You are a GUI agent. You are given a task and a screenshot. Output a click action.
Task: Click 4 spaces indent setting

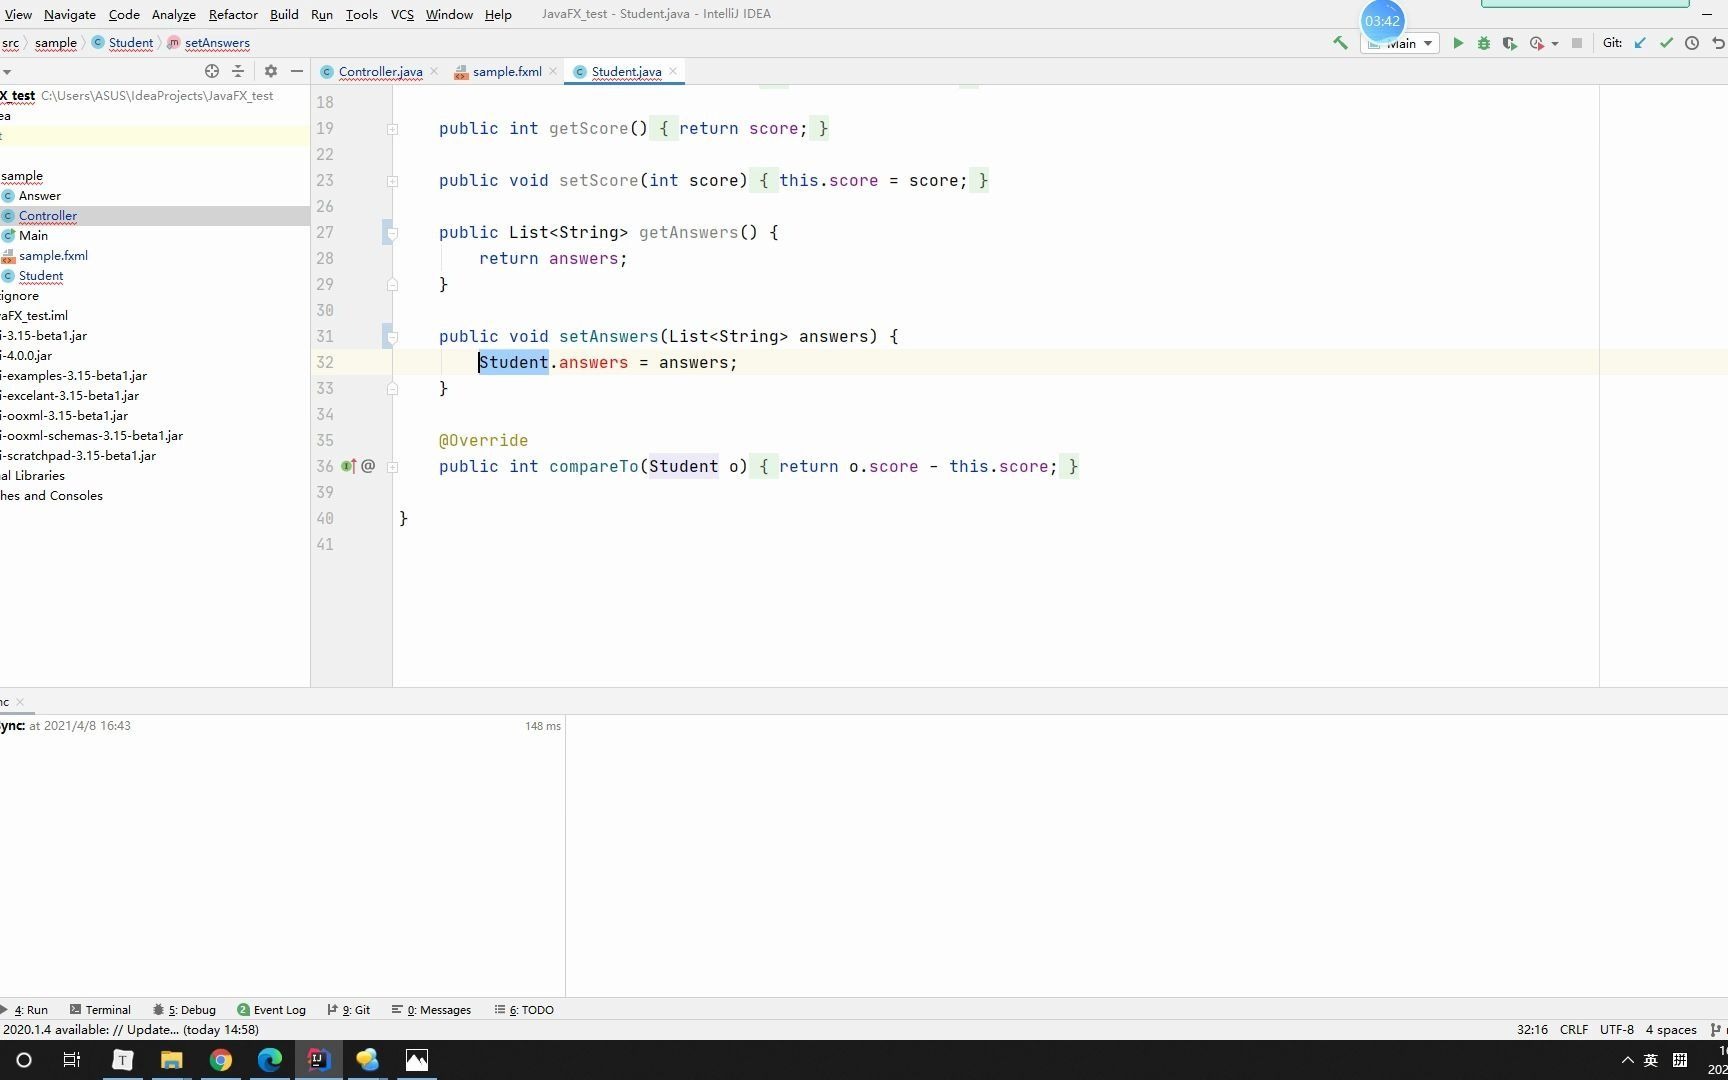click(1671, 1030)
